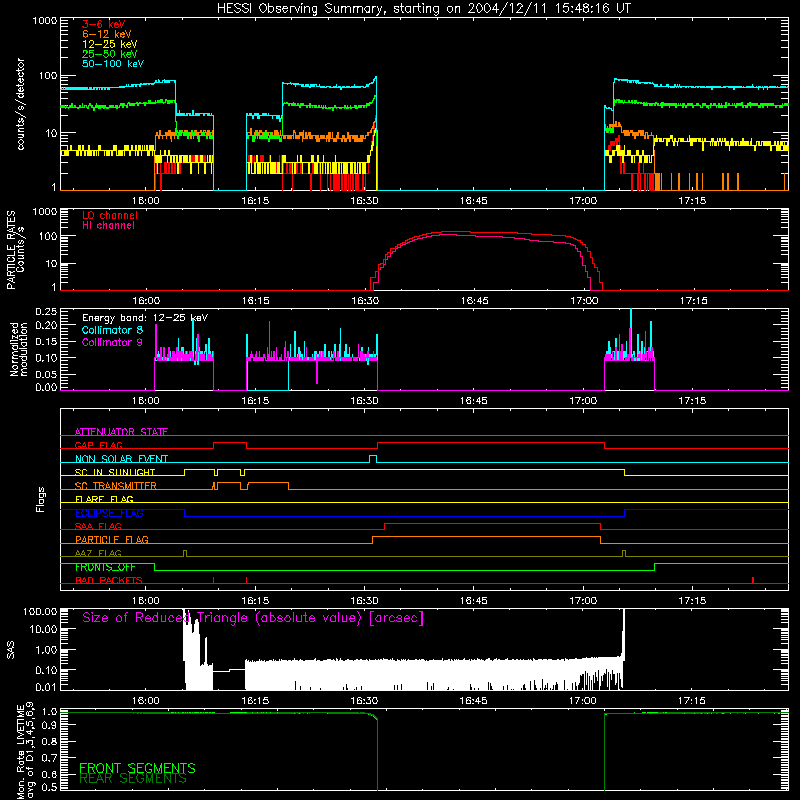Image resolution: width=800 pixels, height=800 pixels.
Task: Click the 0.25 value on modulation axis
Action: point(46,312)
